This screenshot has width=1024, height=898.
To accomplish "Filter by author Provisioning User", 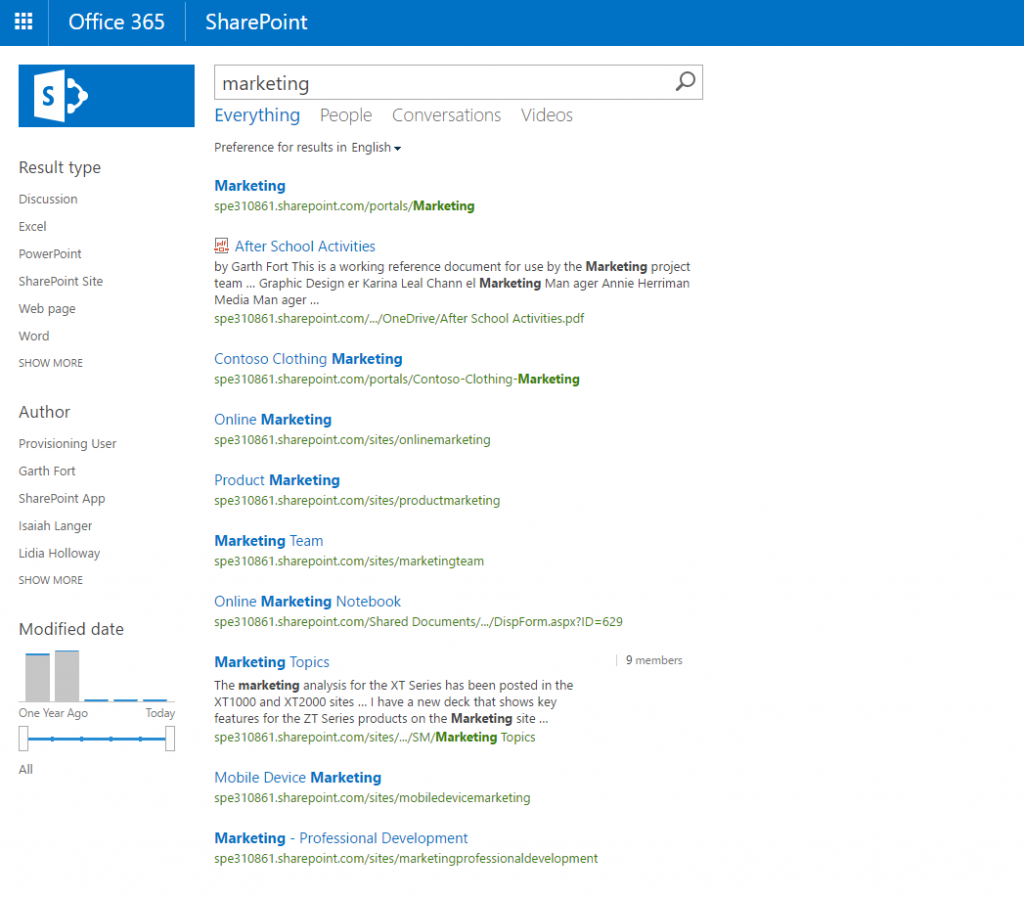I will [x=67, y=443].
